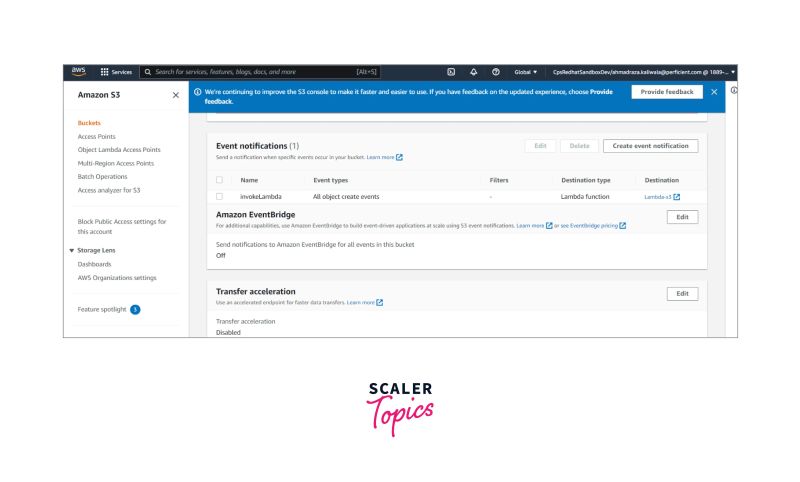Click the All object create events cell
The height and width of the screenshot is (482, 800).
pyautogui.click(x=346, y=196)
